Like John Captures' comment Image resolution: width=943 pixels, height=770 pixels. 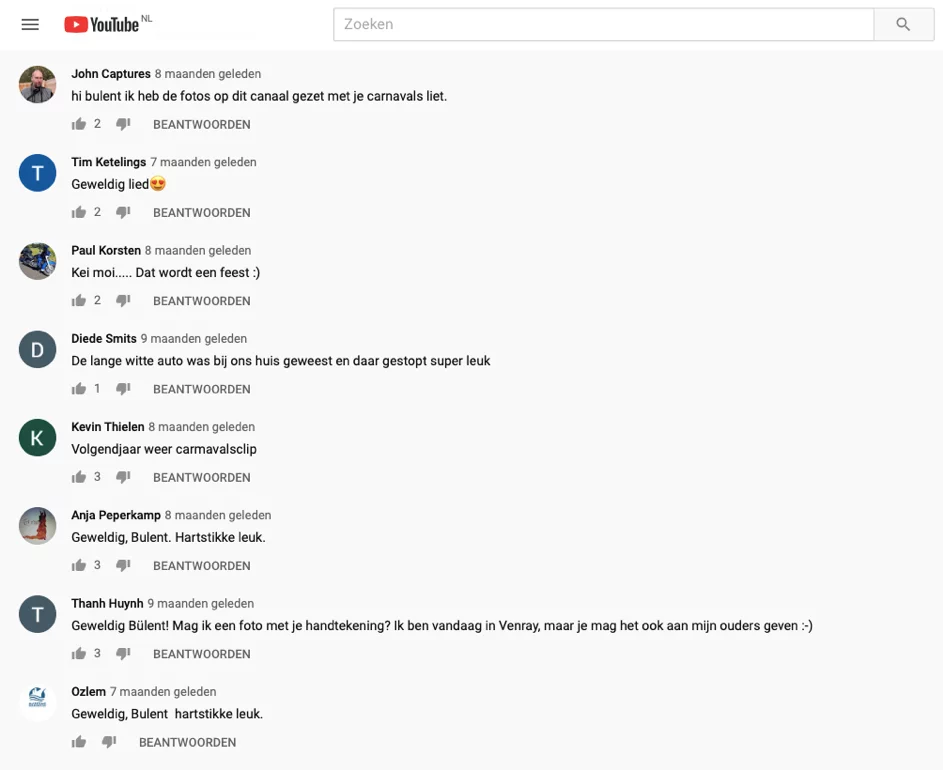(79, 125)
